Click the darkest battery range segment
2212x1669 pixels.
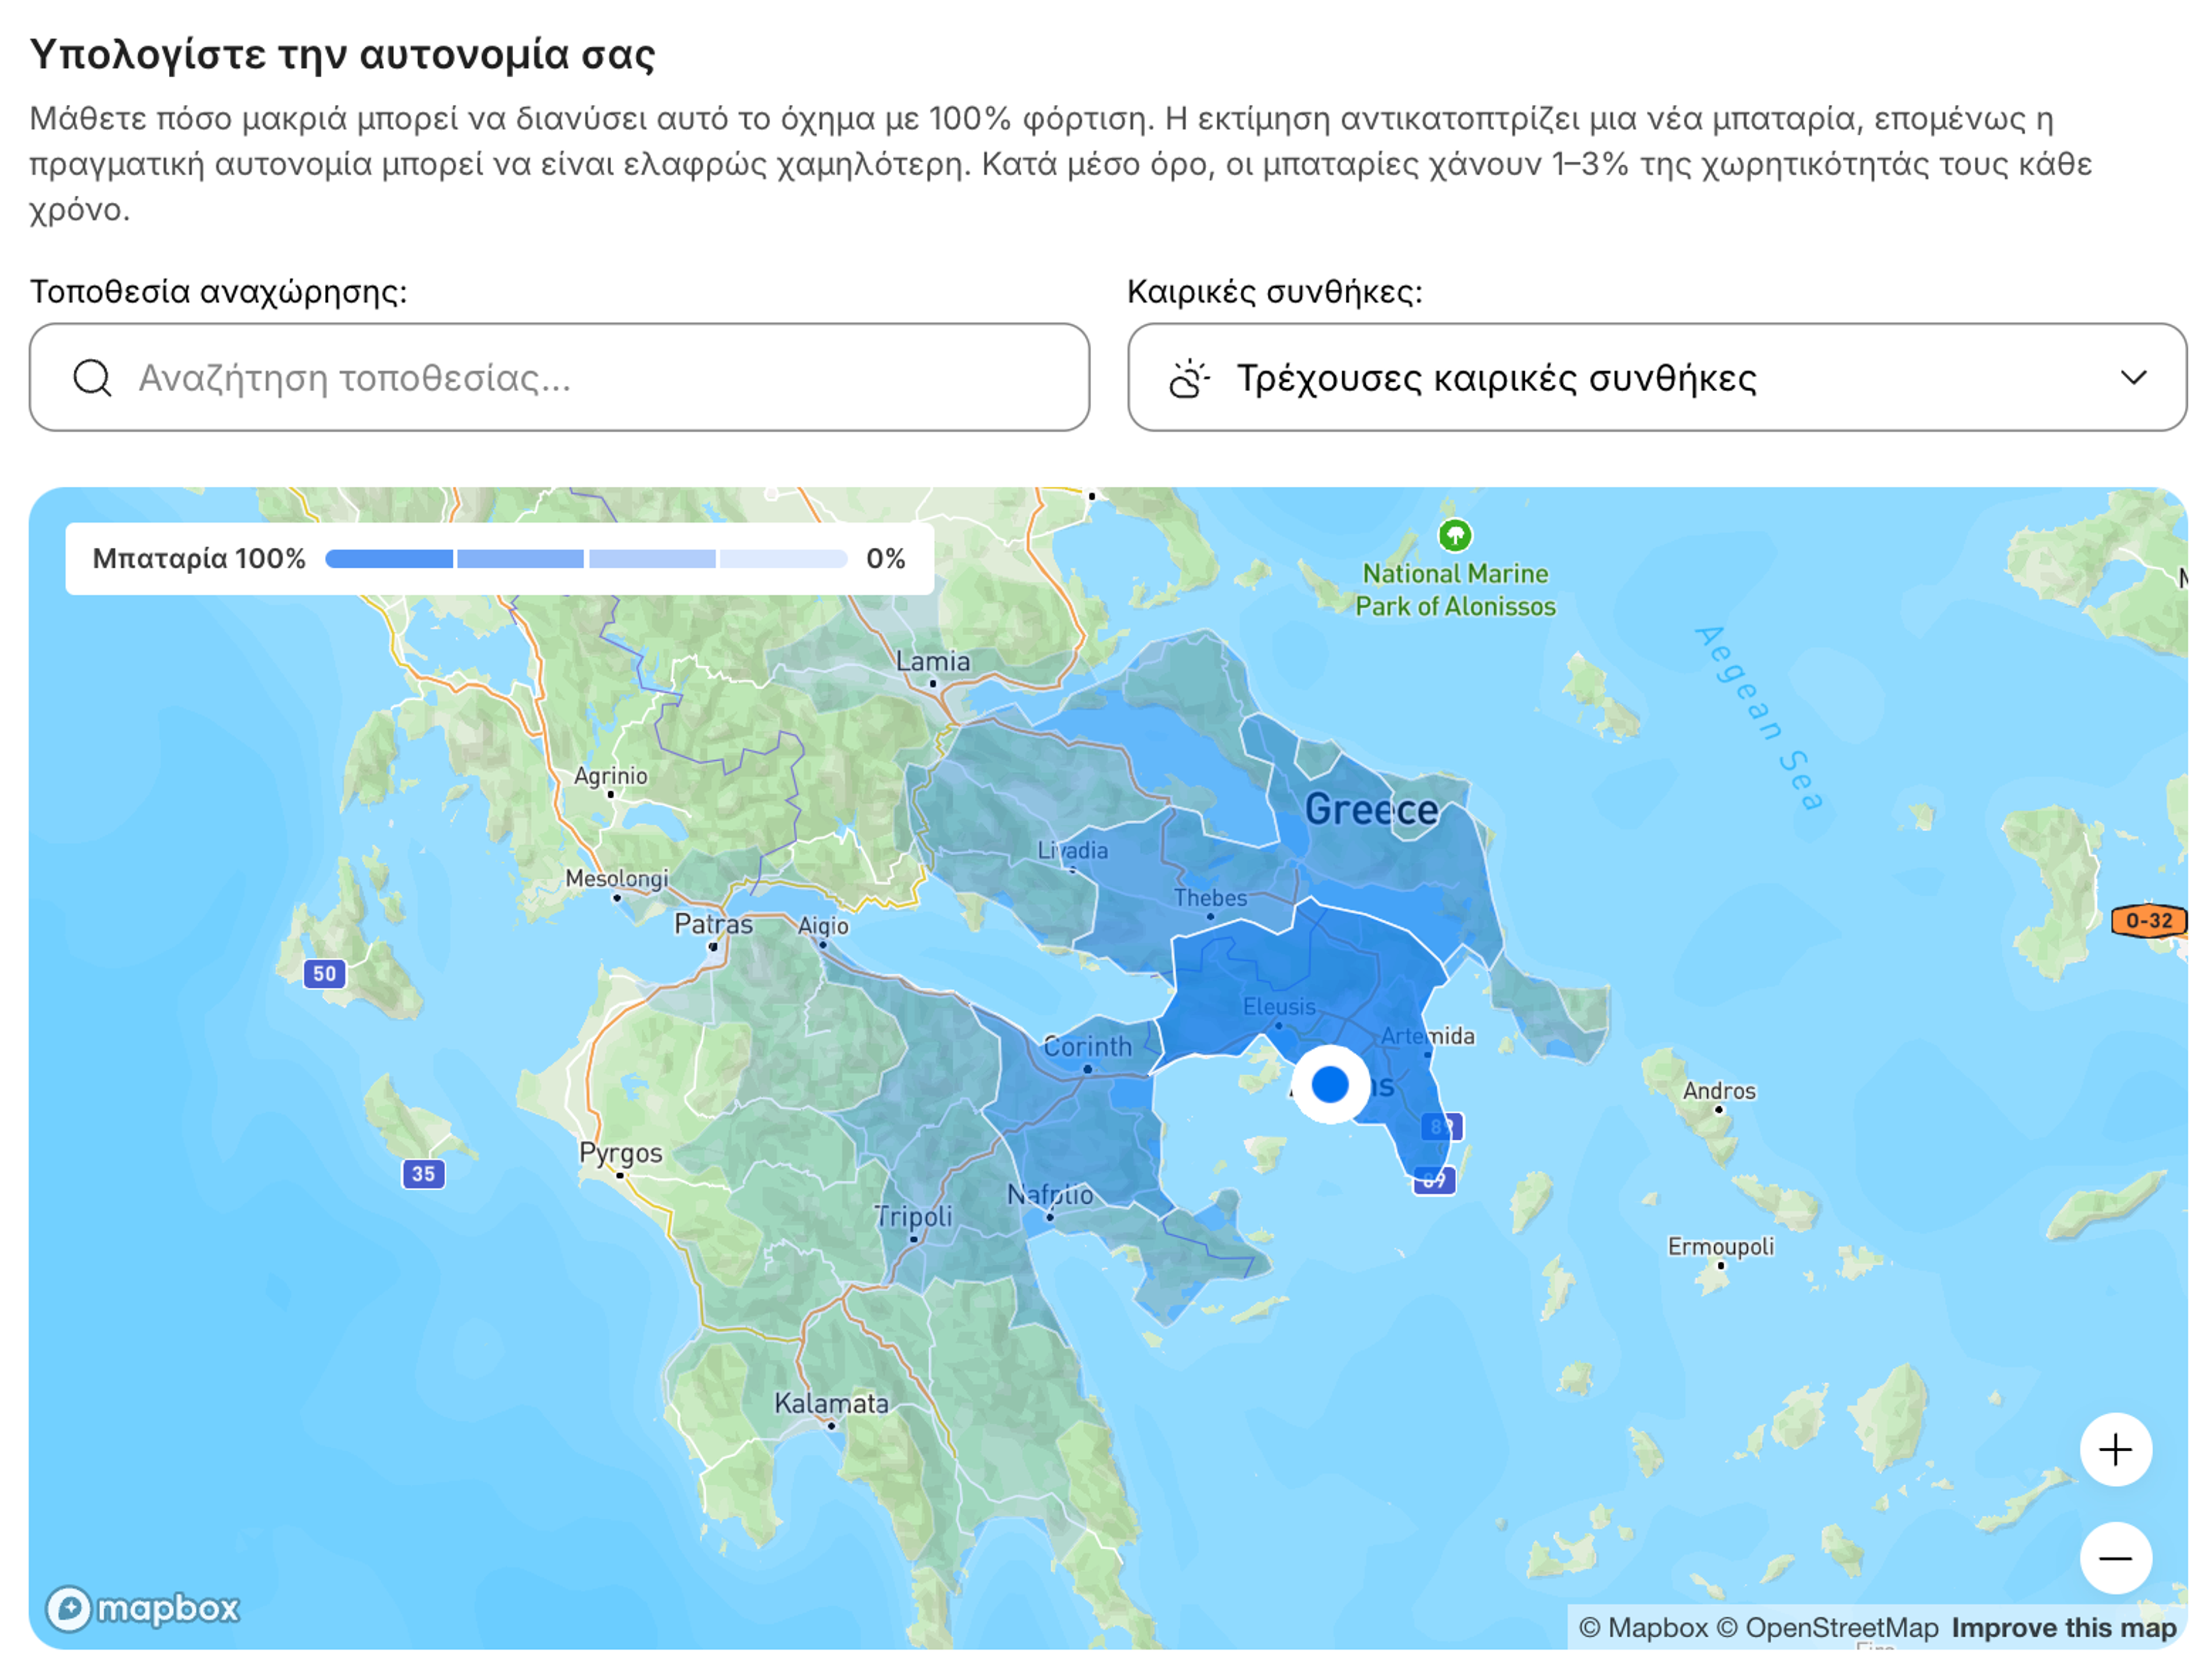[389, 558]
